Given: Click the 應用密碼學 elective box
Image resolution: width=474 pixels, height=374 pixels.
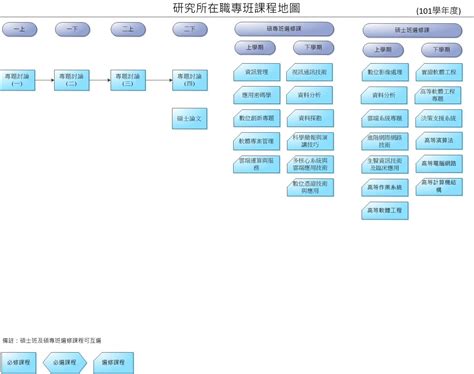Looking at the screenshot, I should click(x=257, y=95).
